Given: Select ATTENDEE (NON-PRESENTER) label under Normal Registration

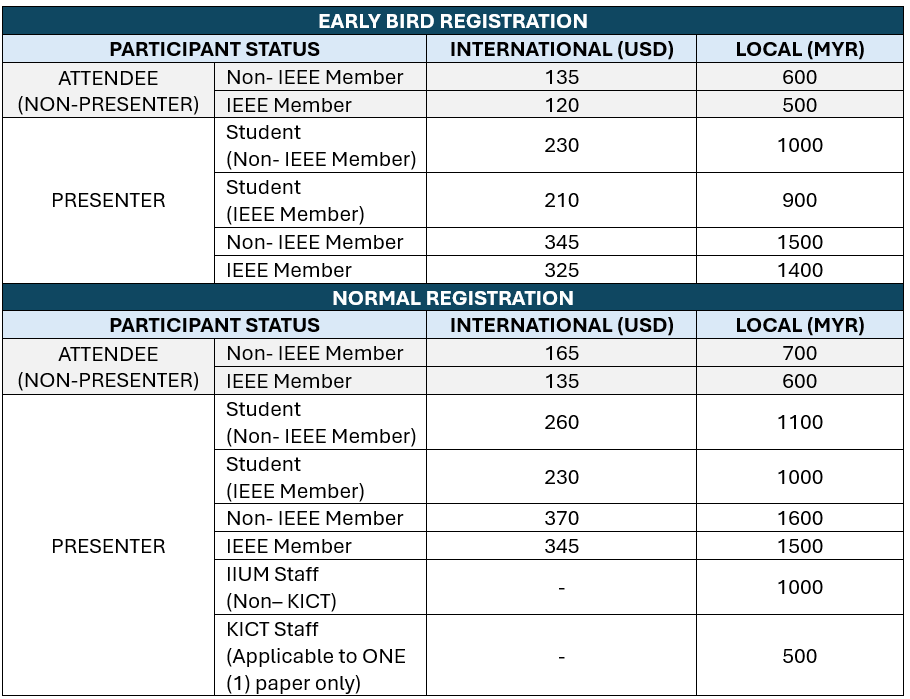Looking at the screenshot, I should [108, 367].
